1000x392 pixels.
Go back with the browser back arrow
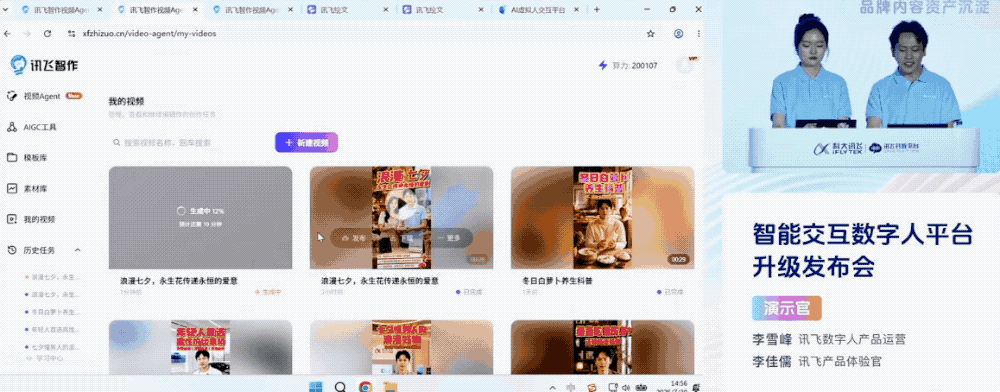click(x=8, y=33)
